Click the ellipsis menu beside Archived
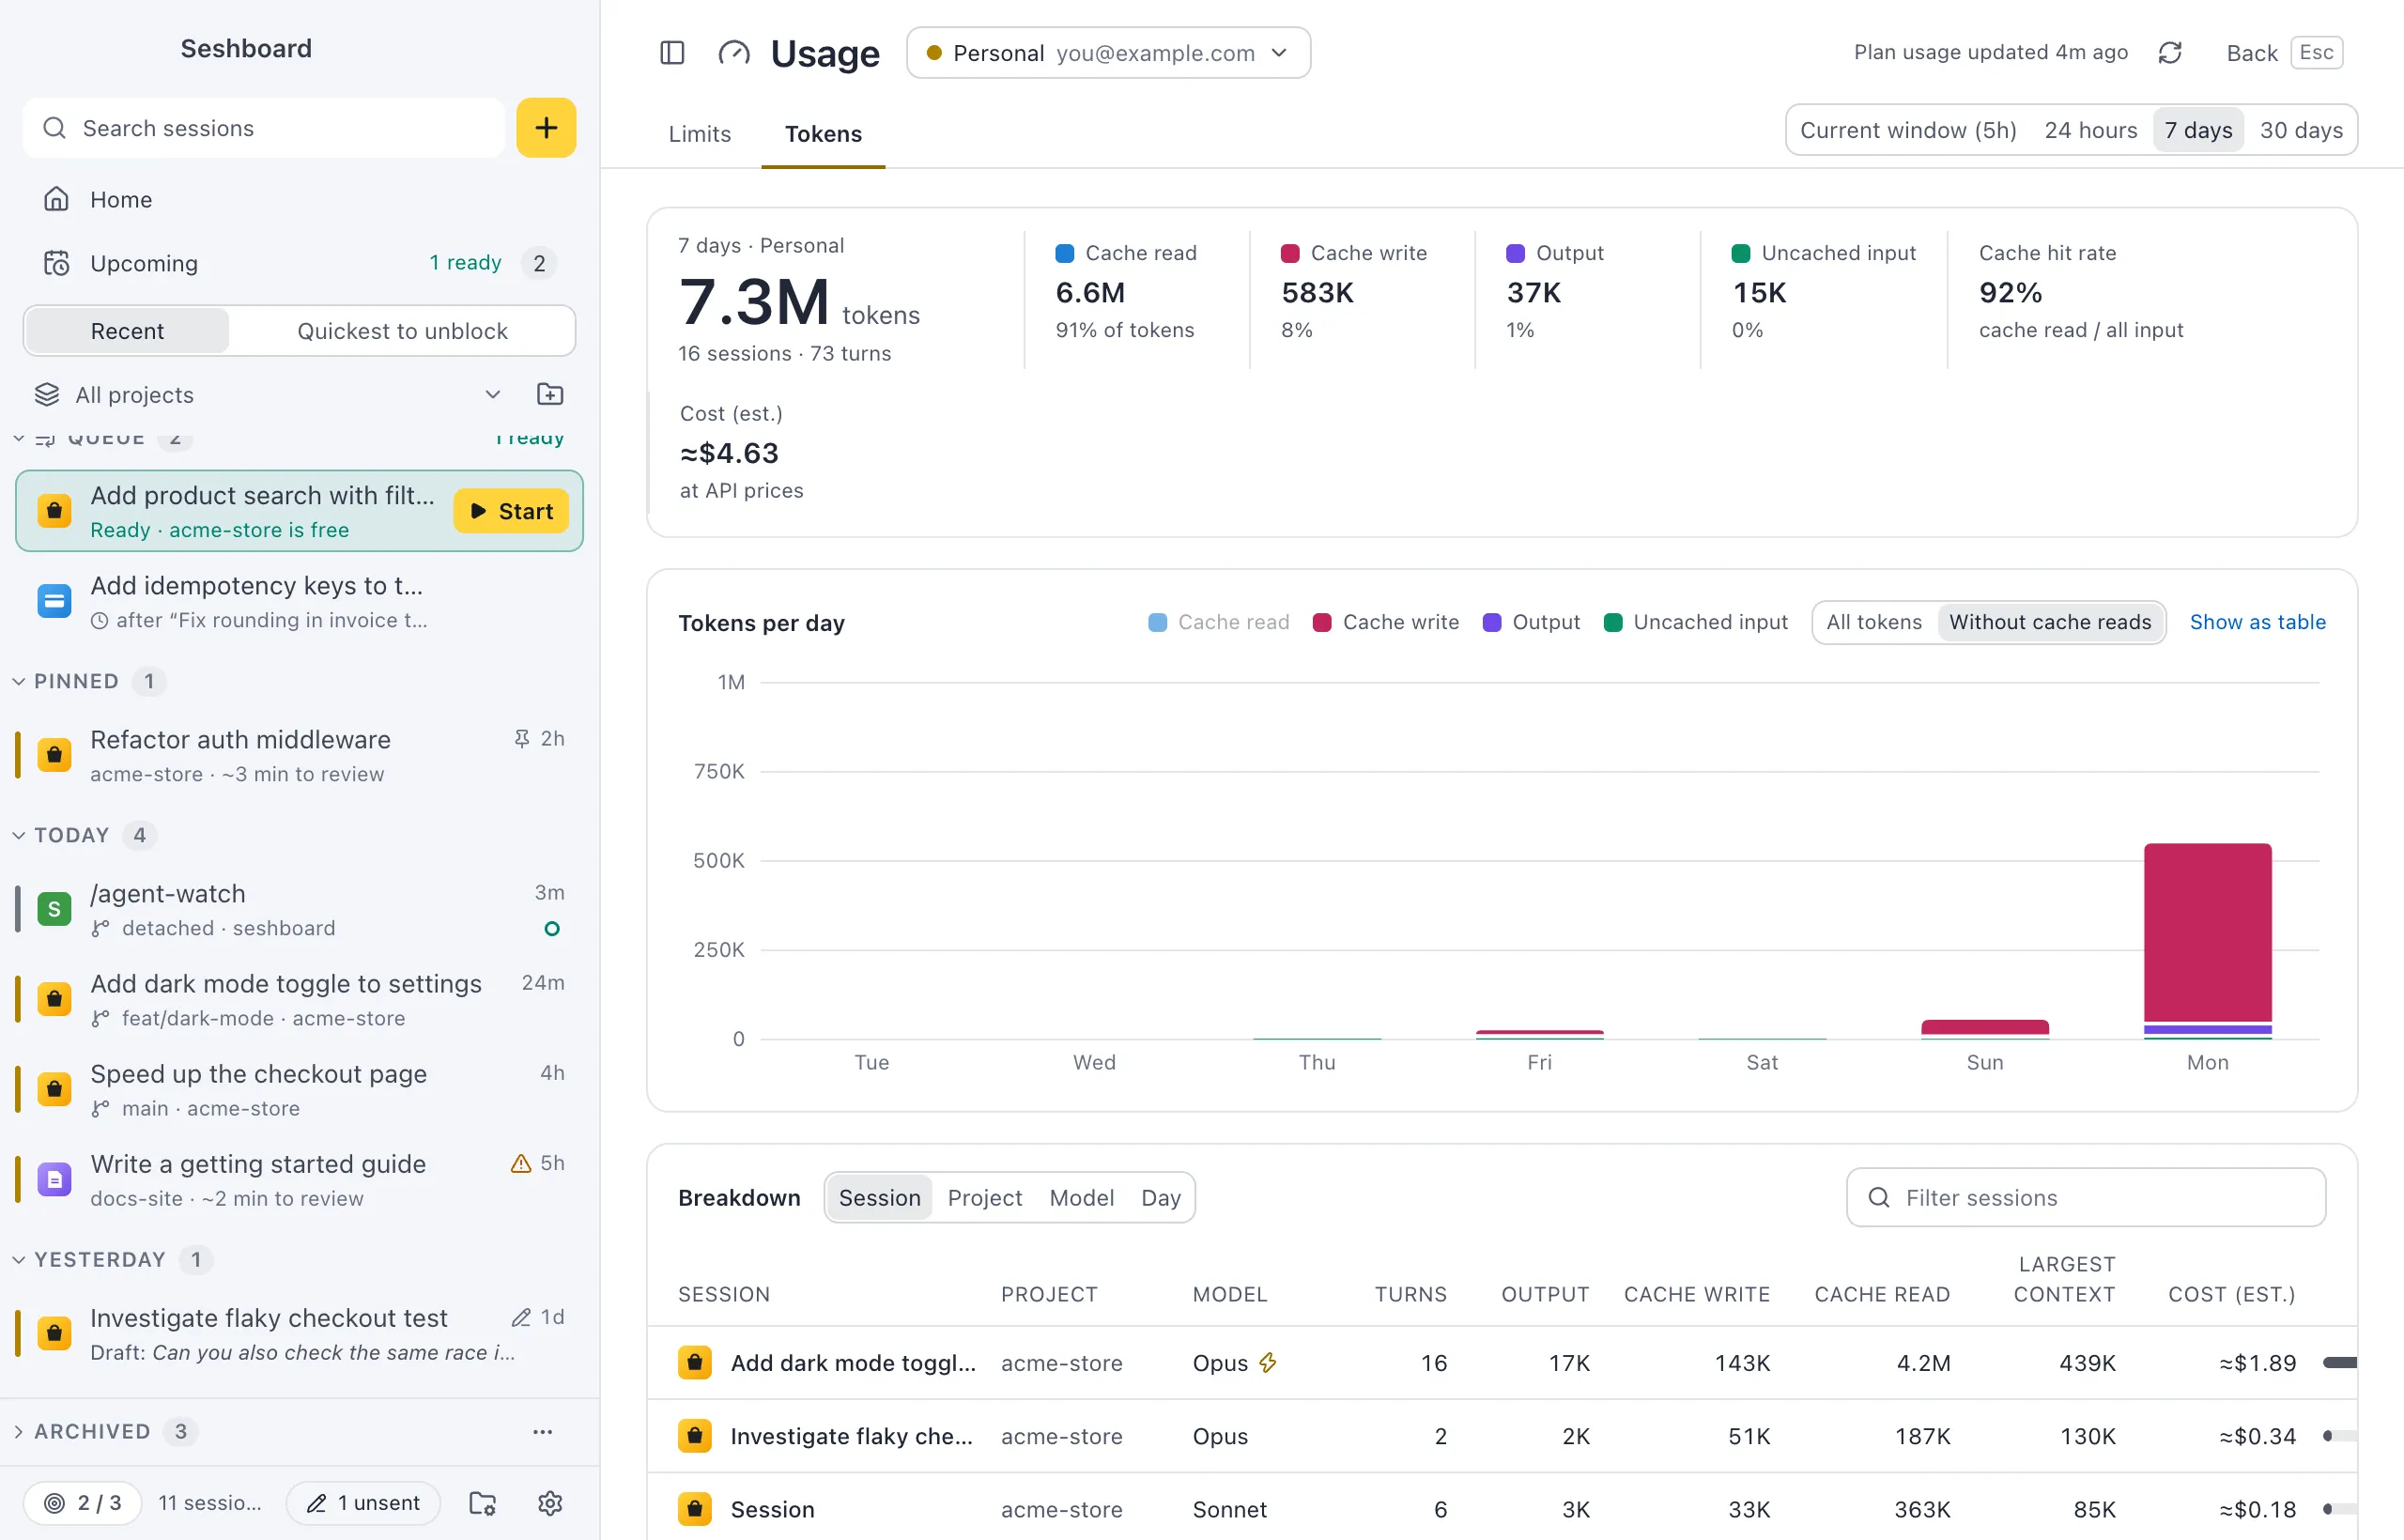Image resolution: width=2404 pixels, height=1540 pixels. coord(542,1432)
